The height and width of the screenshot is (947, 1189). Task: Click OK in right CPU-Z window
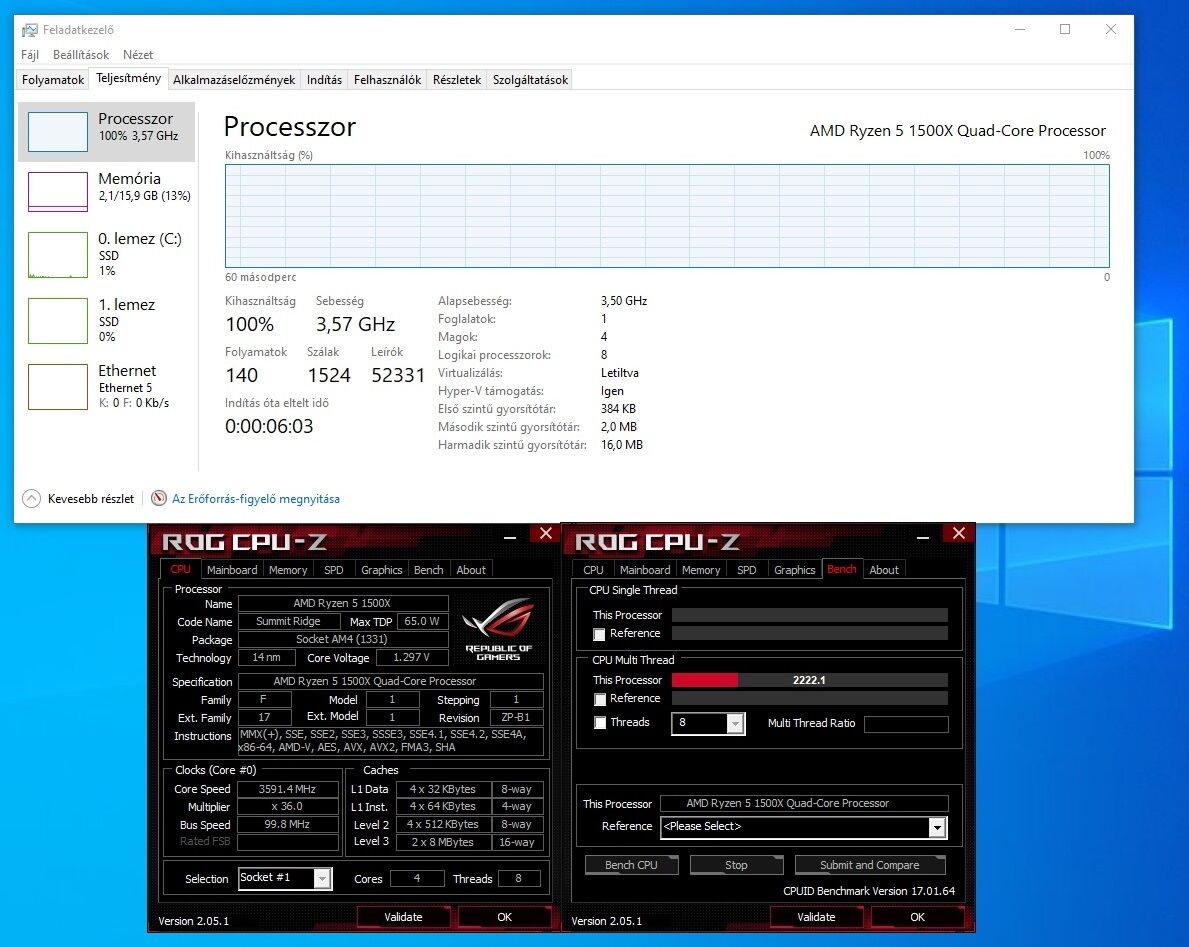918,917
